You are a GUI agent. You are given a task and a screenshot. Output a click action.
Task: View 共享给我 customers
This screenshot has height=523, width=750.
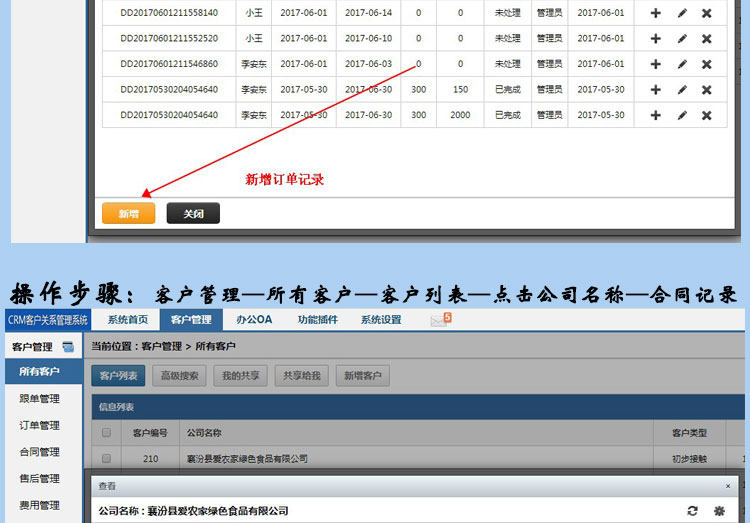302,376
